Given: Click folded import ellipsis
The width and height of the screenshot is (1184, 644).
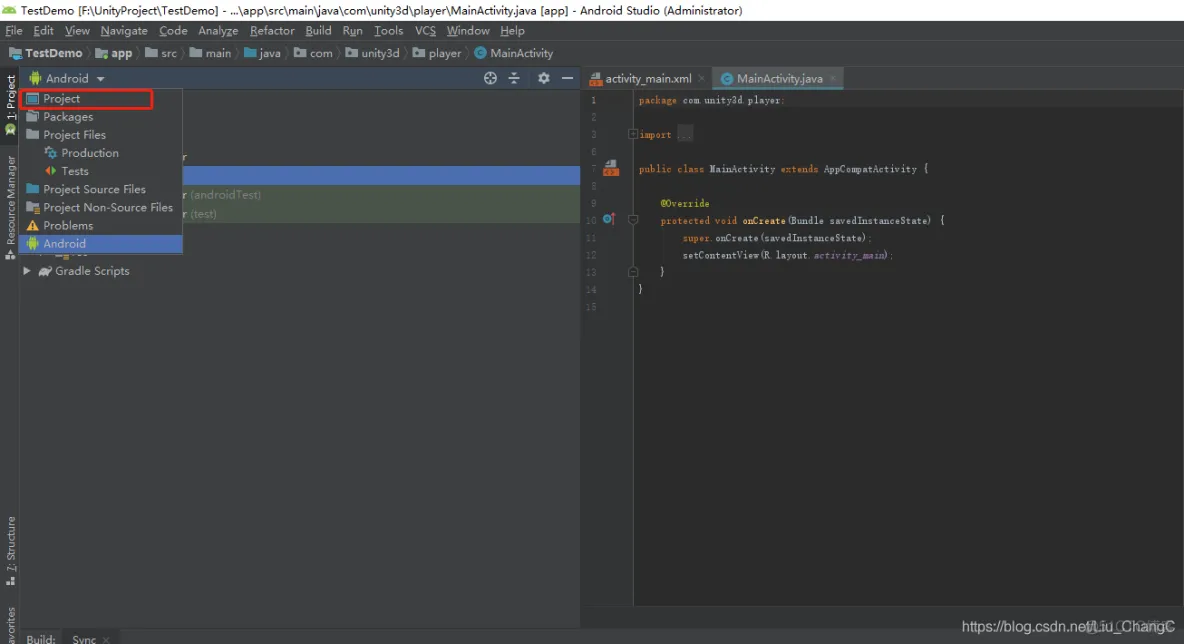Looking at the screenshot, I should click(684, 134).
